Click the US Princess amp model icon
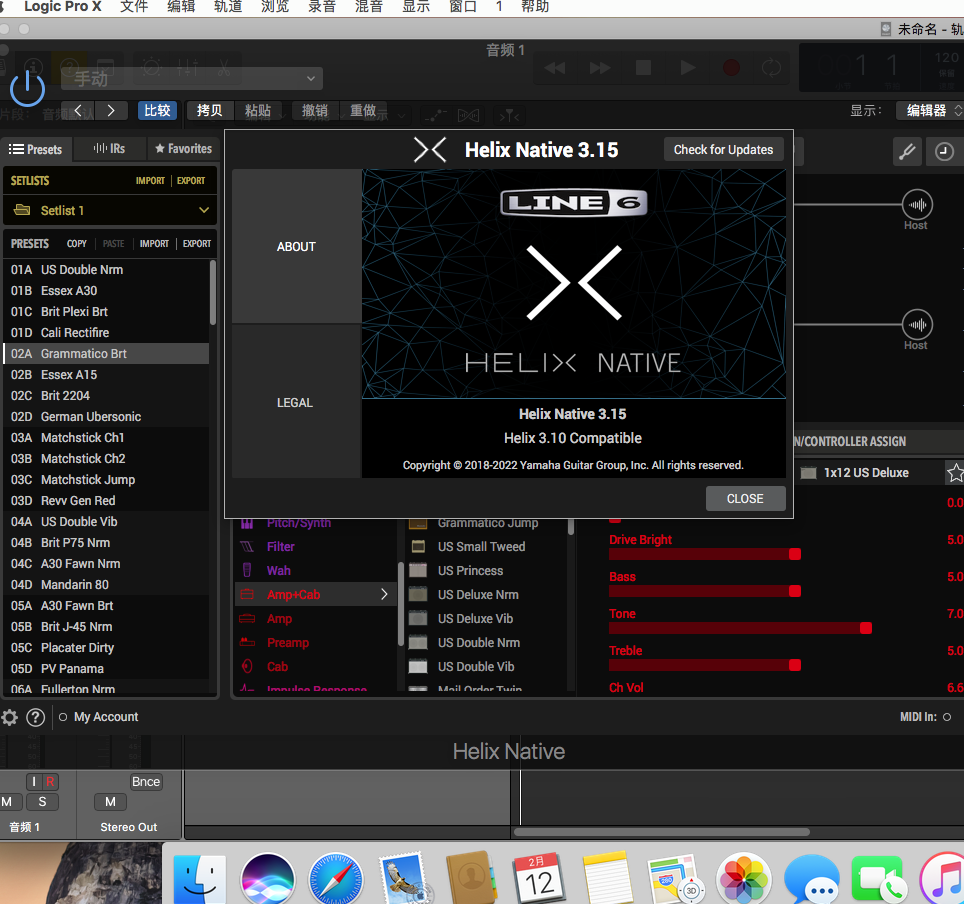Screen dimensions: 964x904 tap(420, 570)
